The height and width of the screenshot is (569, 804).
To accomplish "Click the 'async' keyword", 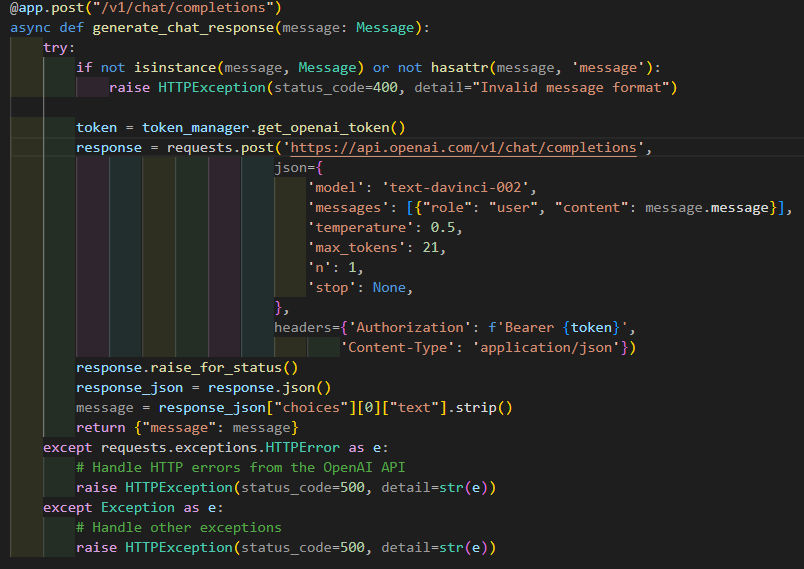I will [x=30, y=28].
